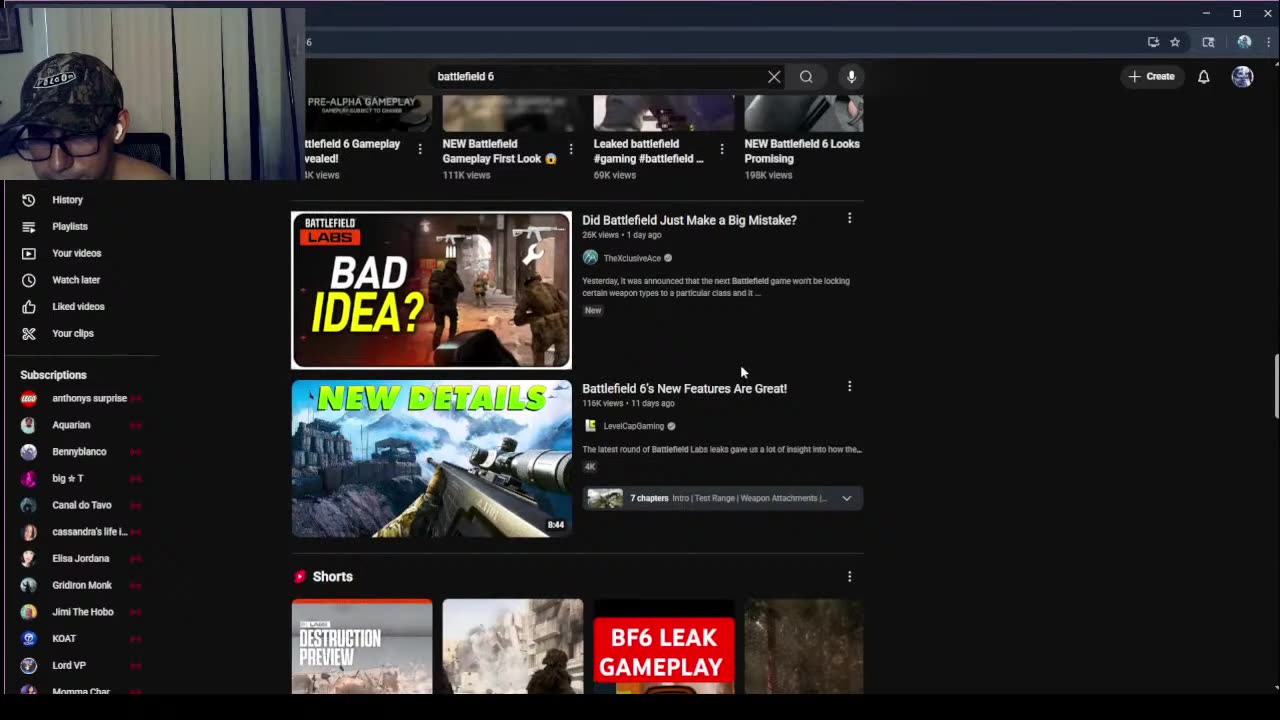Click the Create button

point(1151,76)
